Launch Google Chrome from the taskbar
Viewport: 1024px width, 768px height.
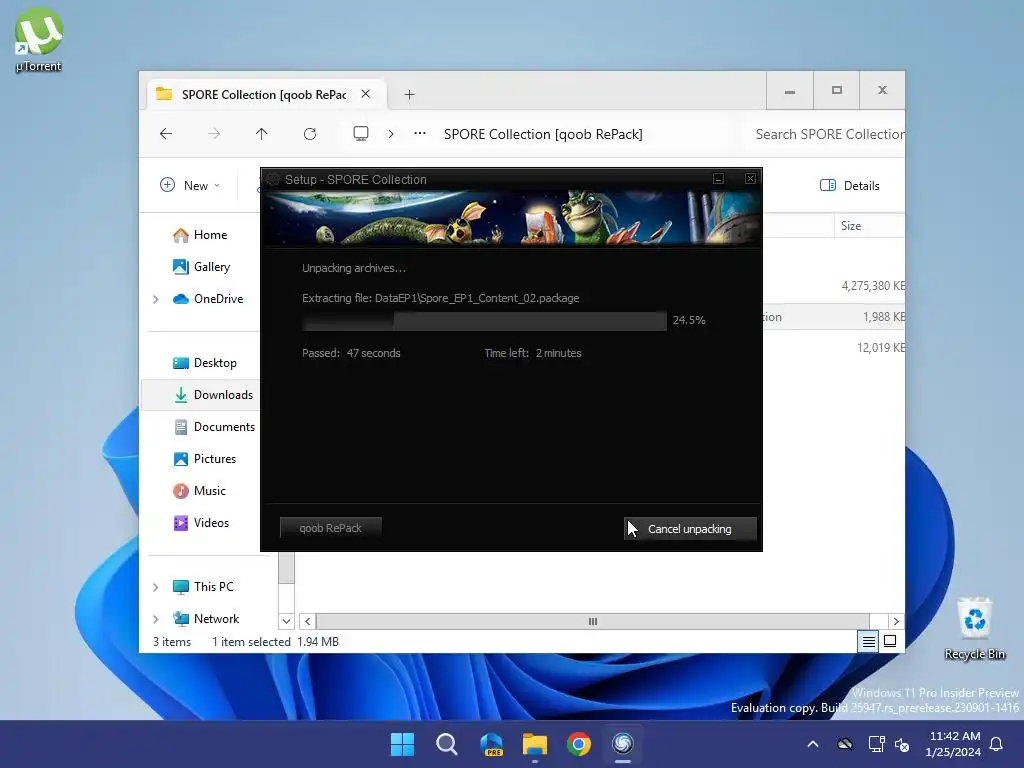pyautogui.click(x=579, y=744)
